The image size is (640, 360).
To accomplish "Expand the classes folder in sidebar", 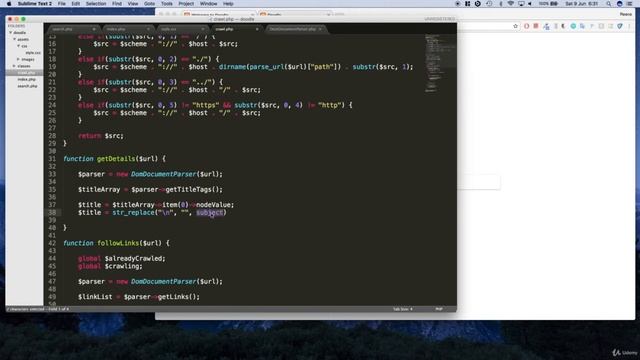I will click(15, 66).
